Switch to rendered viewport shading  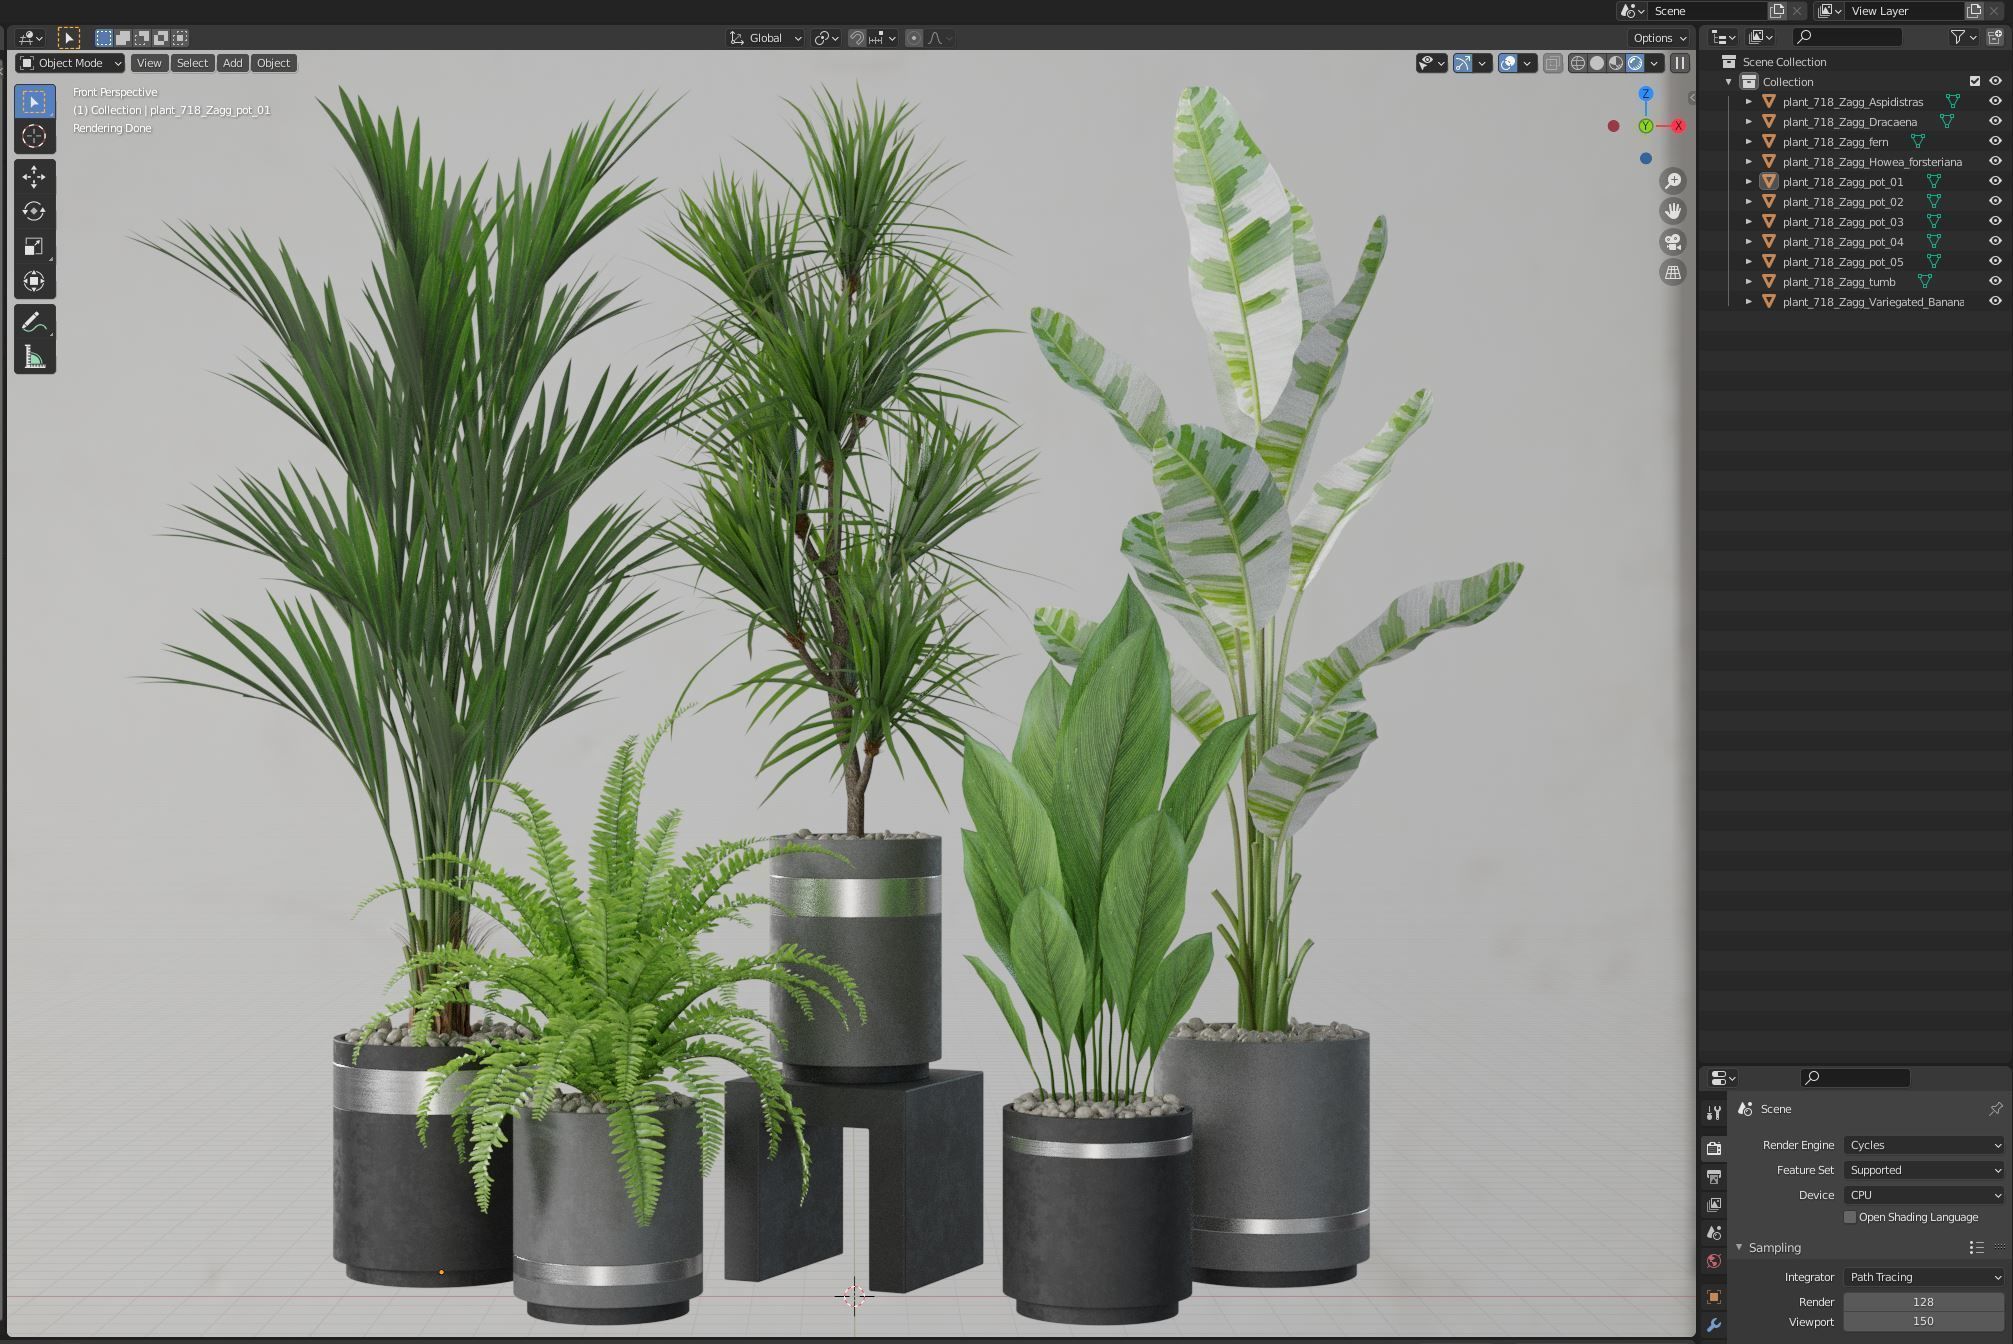(x=1635, y=63)
